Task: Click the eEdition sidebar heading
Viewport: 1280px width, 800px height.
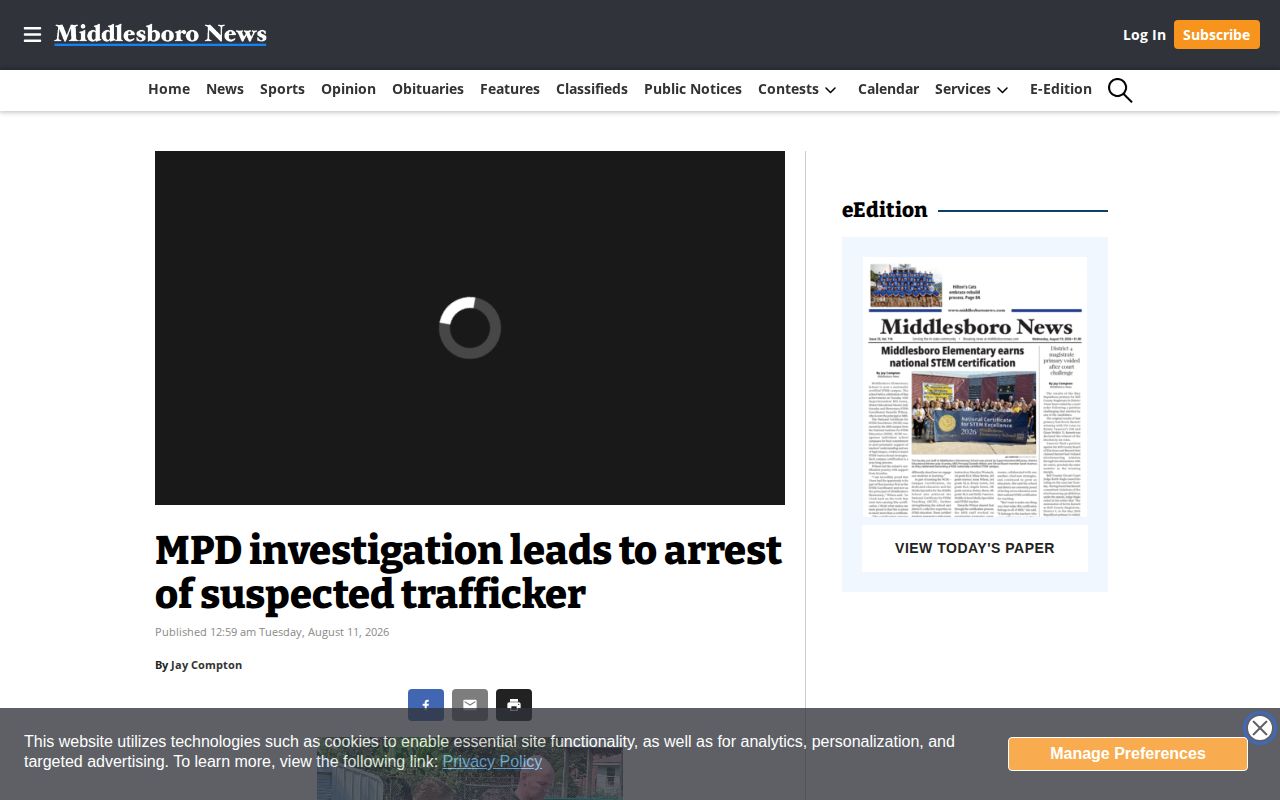Action: tap(885, 210)
